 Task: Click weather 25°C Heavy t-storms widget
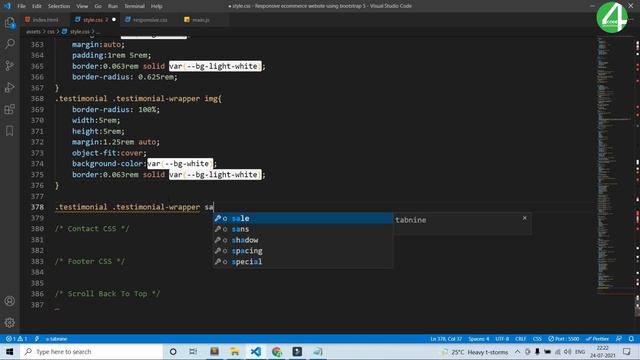click(x=474, y=352)
